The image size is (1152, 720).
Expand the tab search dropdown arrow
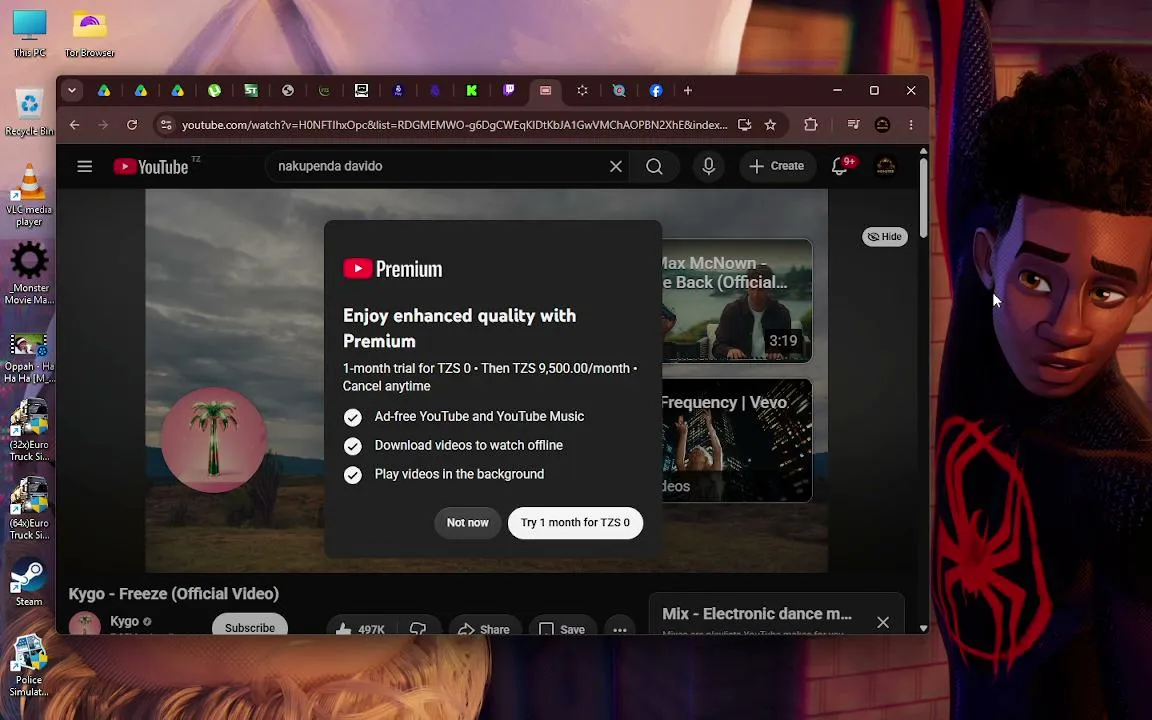[72, 90]
